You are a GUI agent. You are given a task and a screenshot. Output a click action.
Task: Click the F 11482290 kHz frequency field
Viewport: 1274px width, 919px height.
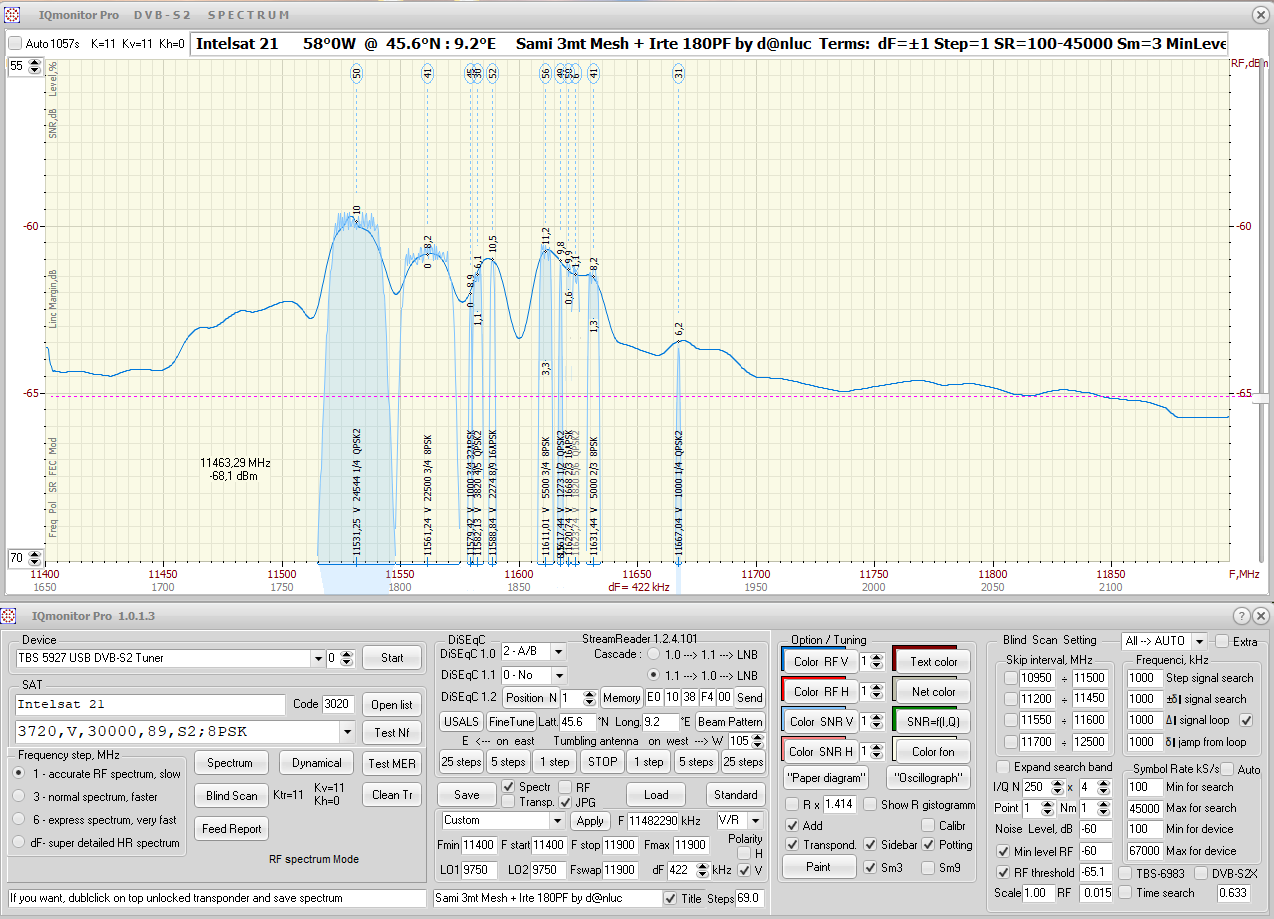(654, 820)
